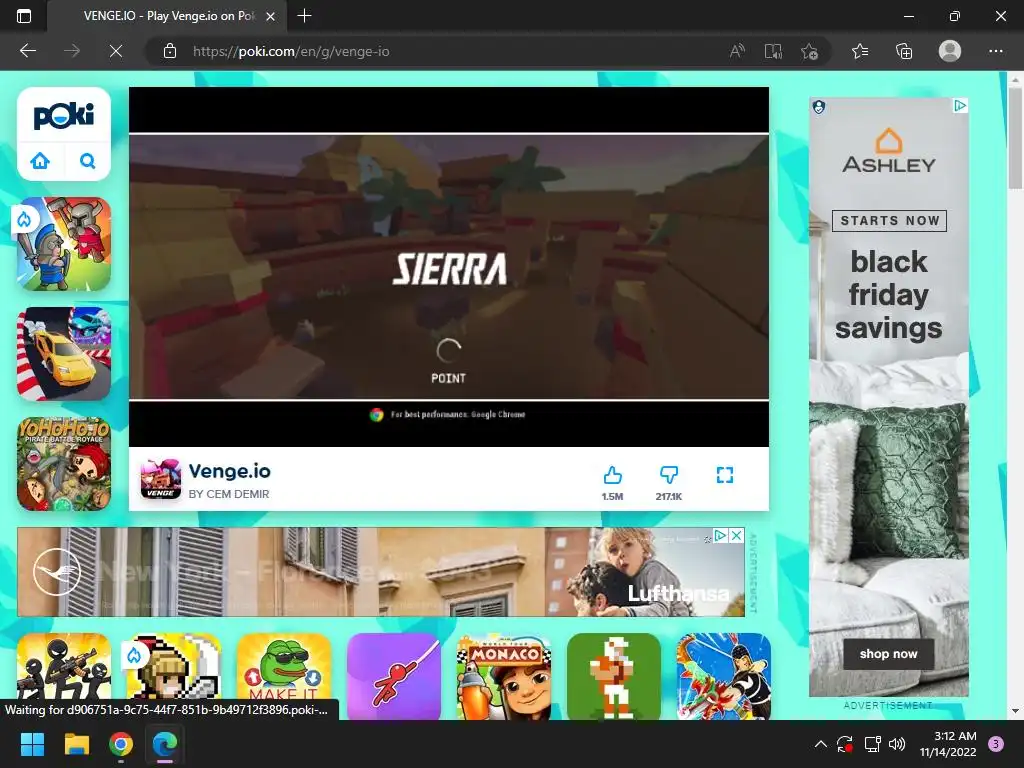Click shop now in the Ashley ad
1024x768 pixels.
click(888, 654)
